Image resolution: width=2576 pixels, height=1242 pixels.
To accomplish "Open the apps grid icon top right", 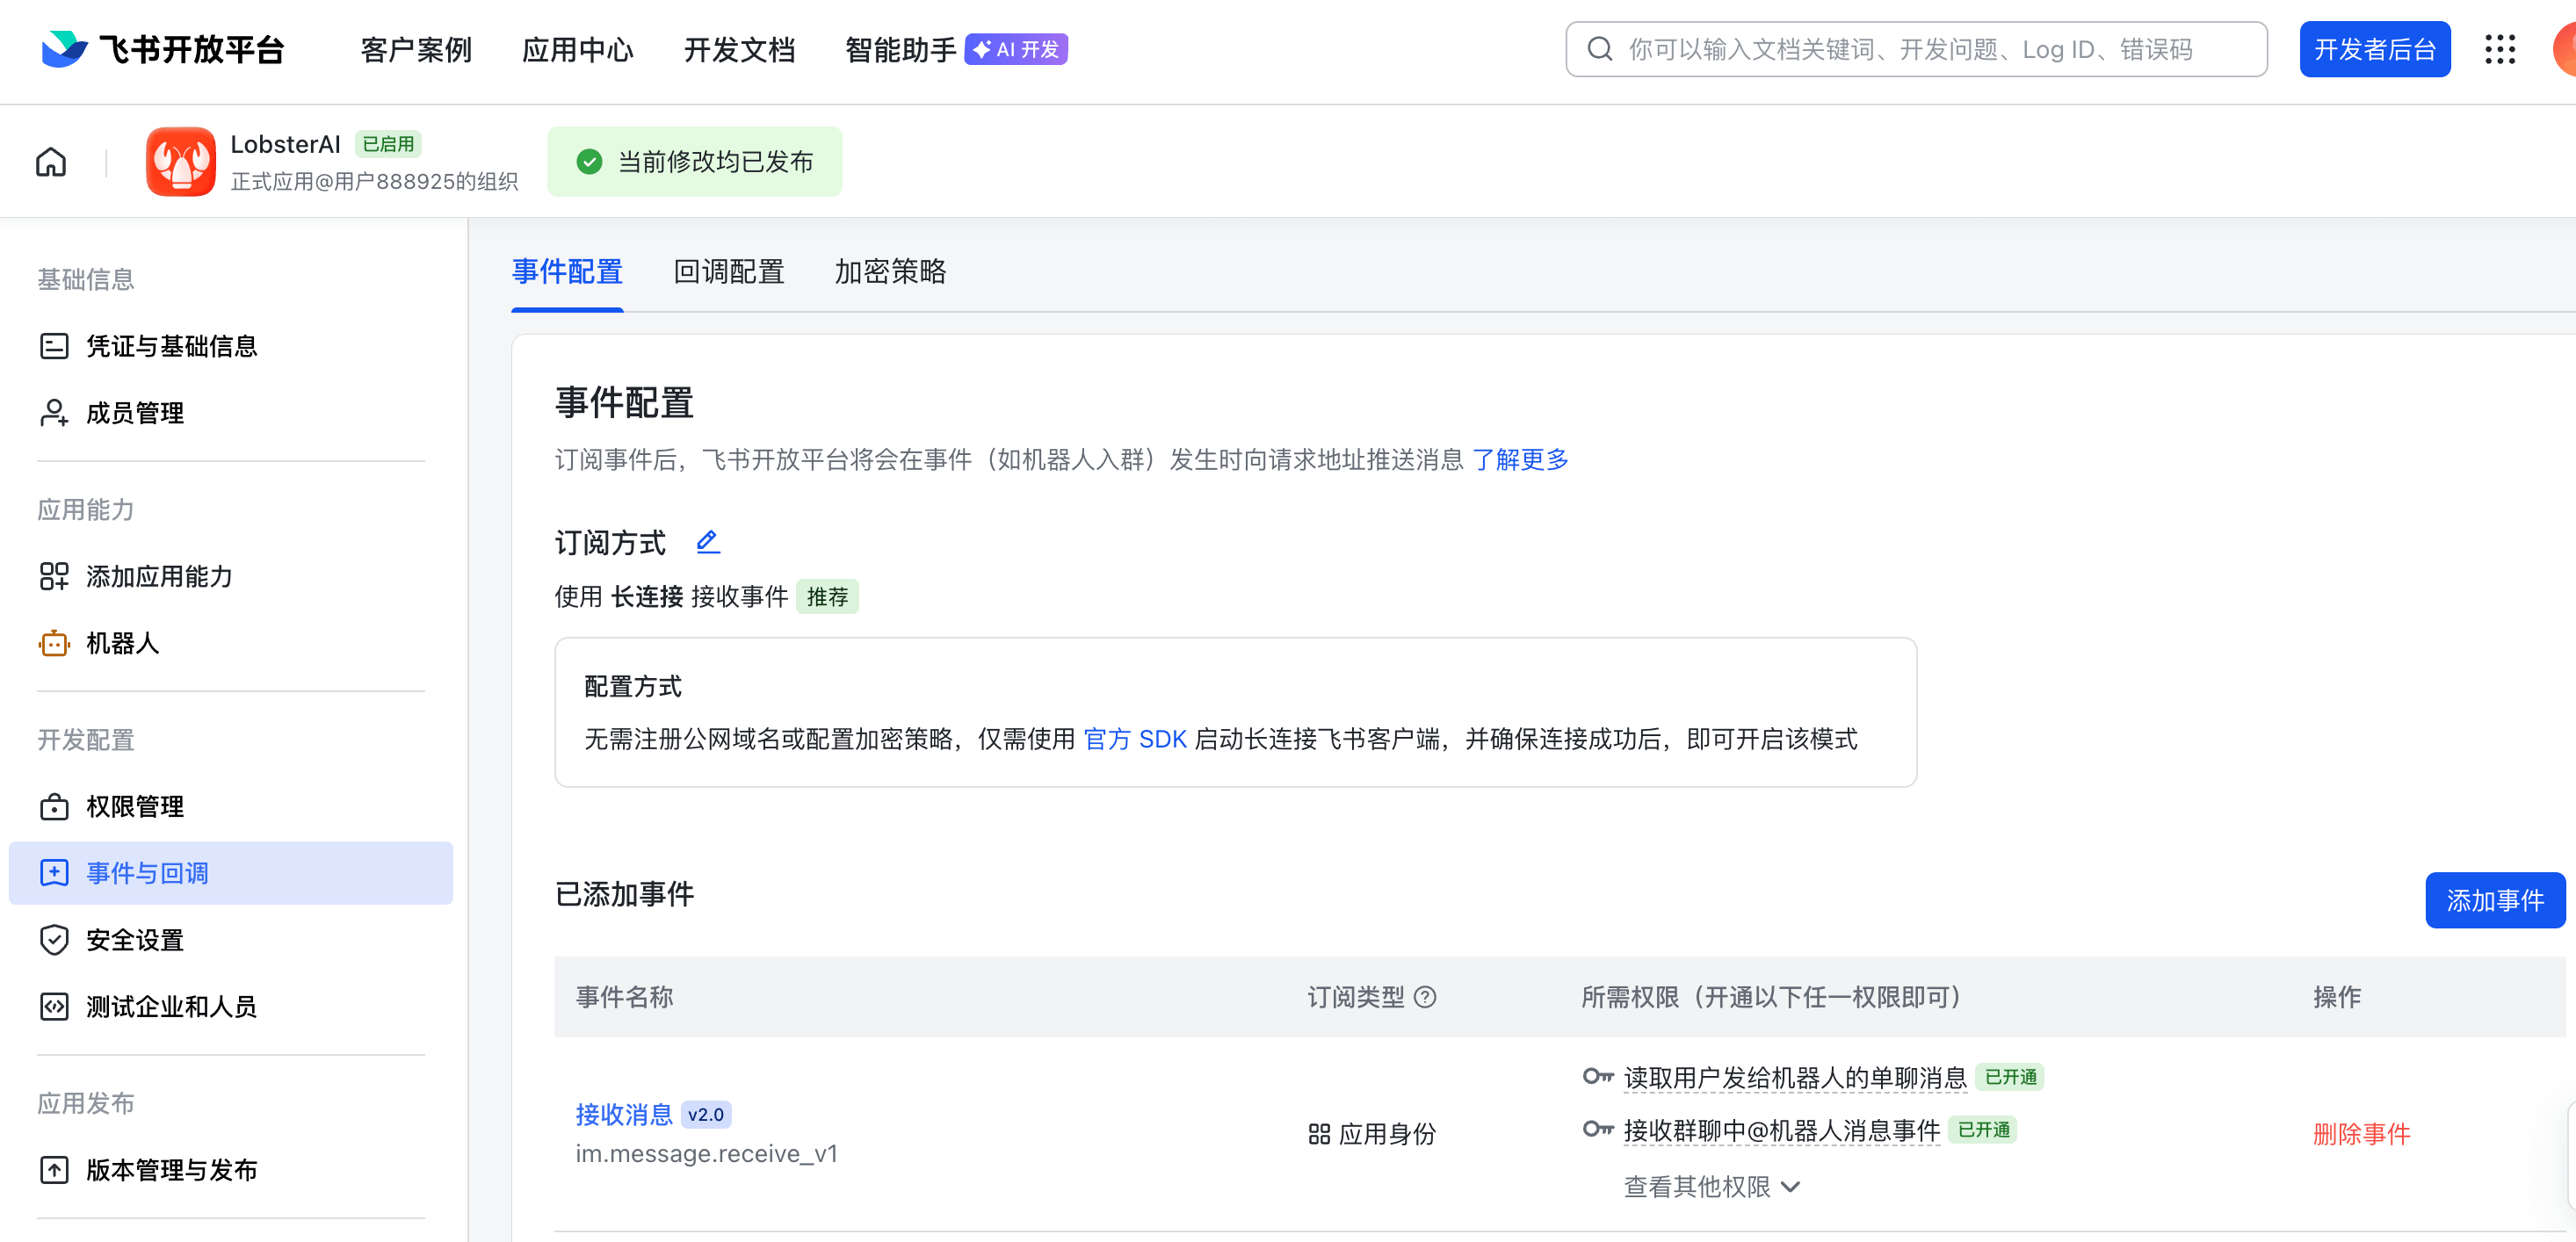I will coord(2500,49).
